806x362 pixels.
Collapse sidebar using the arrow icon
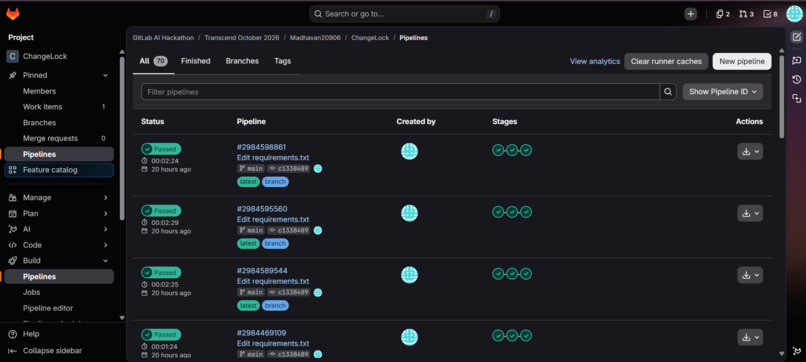point(13,351)
